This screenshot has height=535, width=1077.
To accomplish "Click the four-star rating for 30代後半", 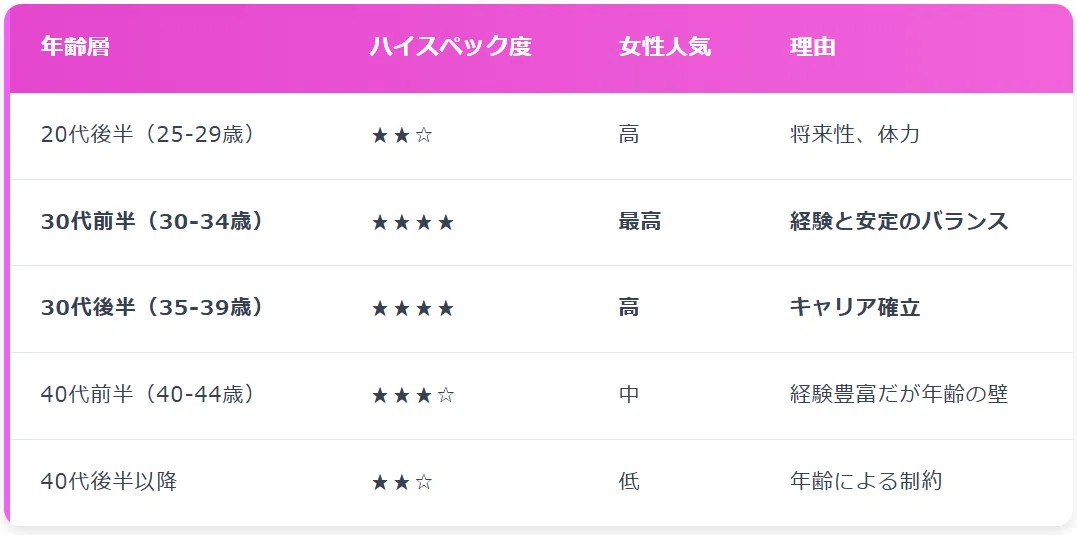I will click(413, 309).
